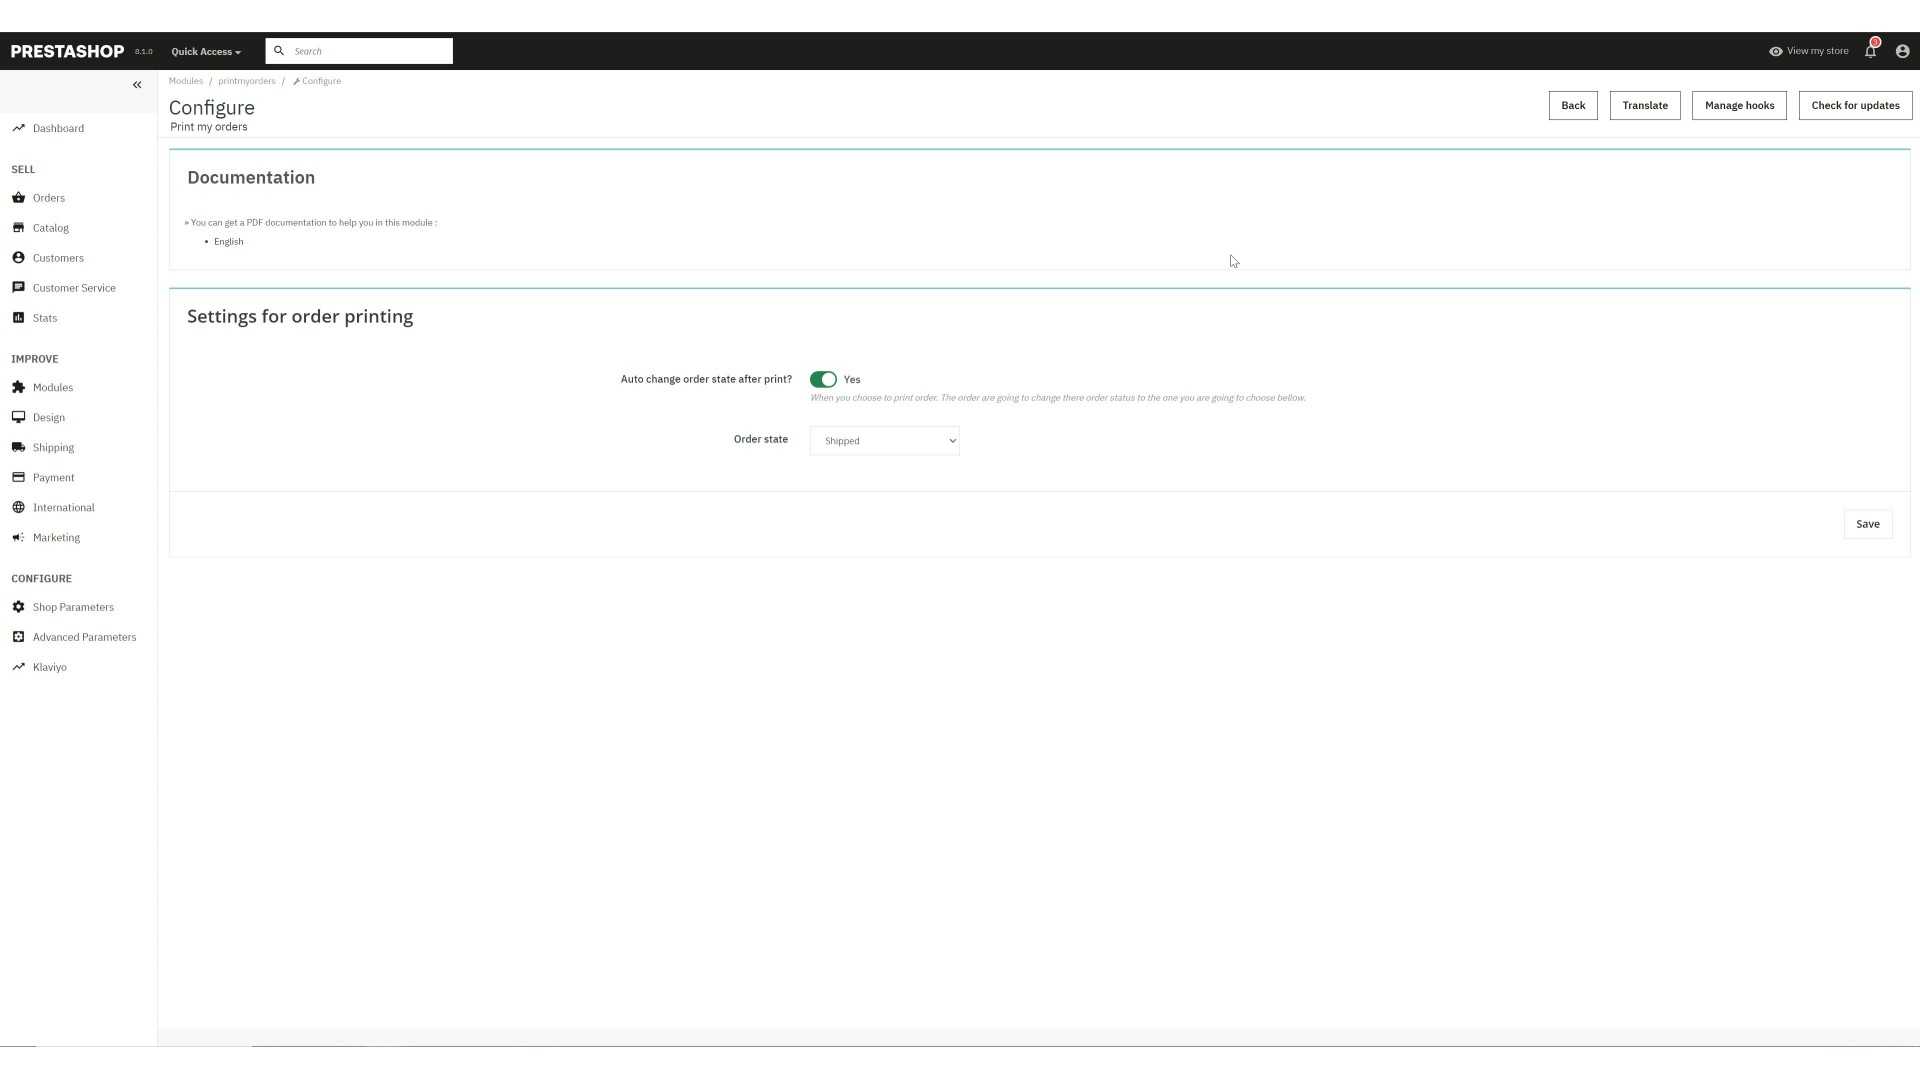Click the Modules puzzle piece icon
1920x1080 pixels.
pos(18,387)
